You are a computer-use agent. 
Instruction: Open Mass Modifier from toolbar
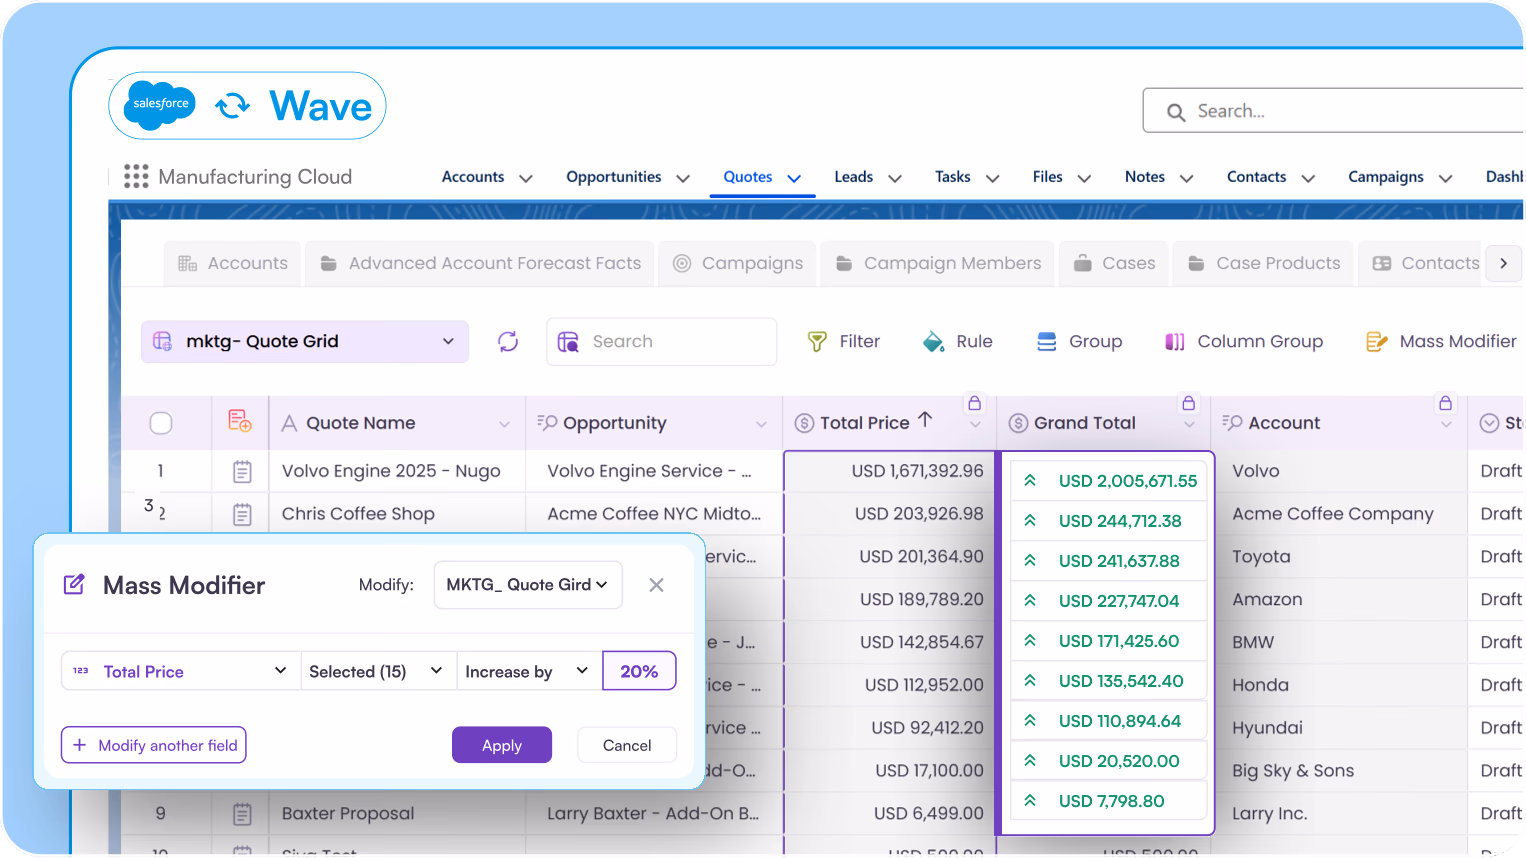pyautogui.click(x=1441, y=342)
